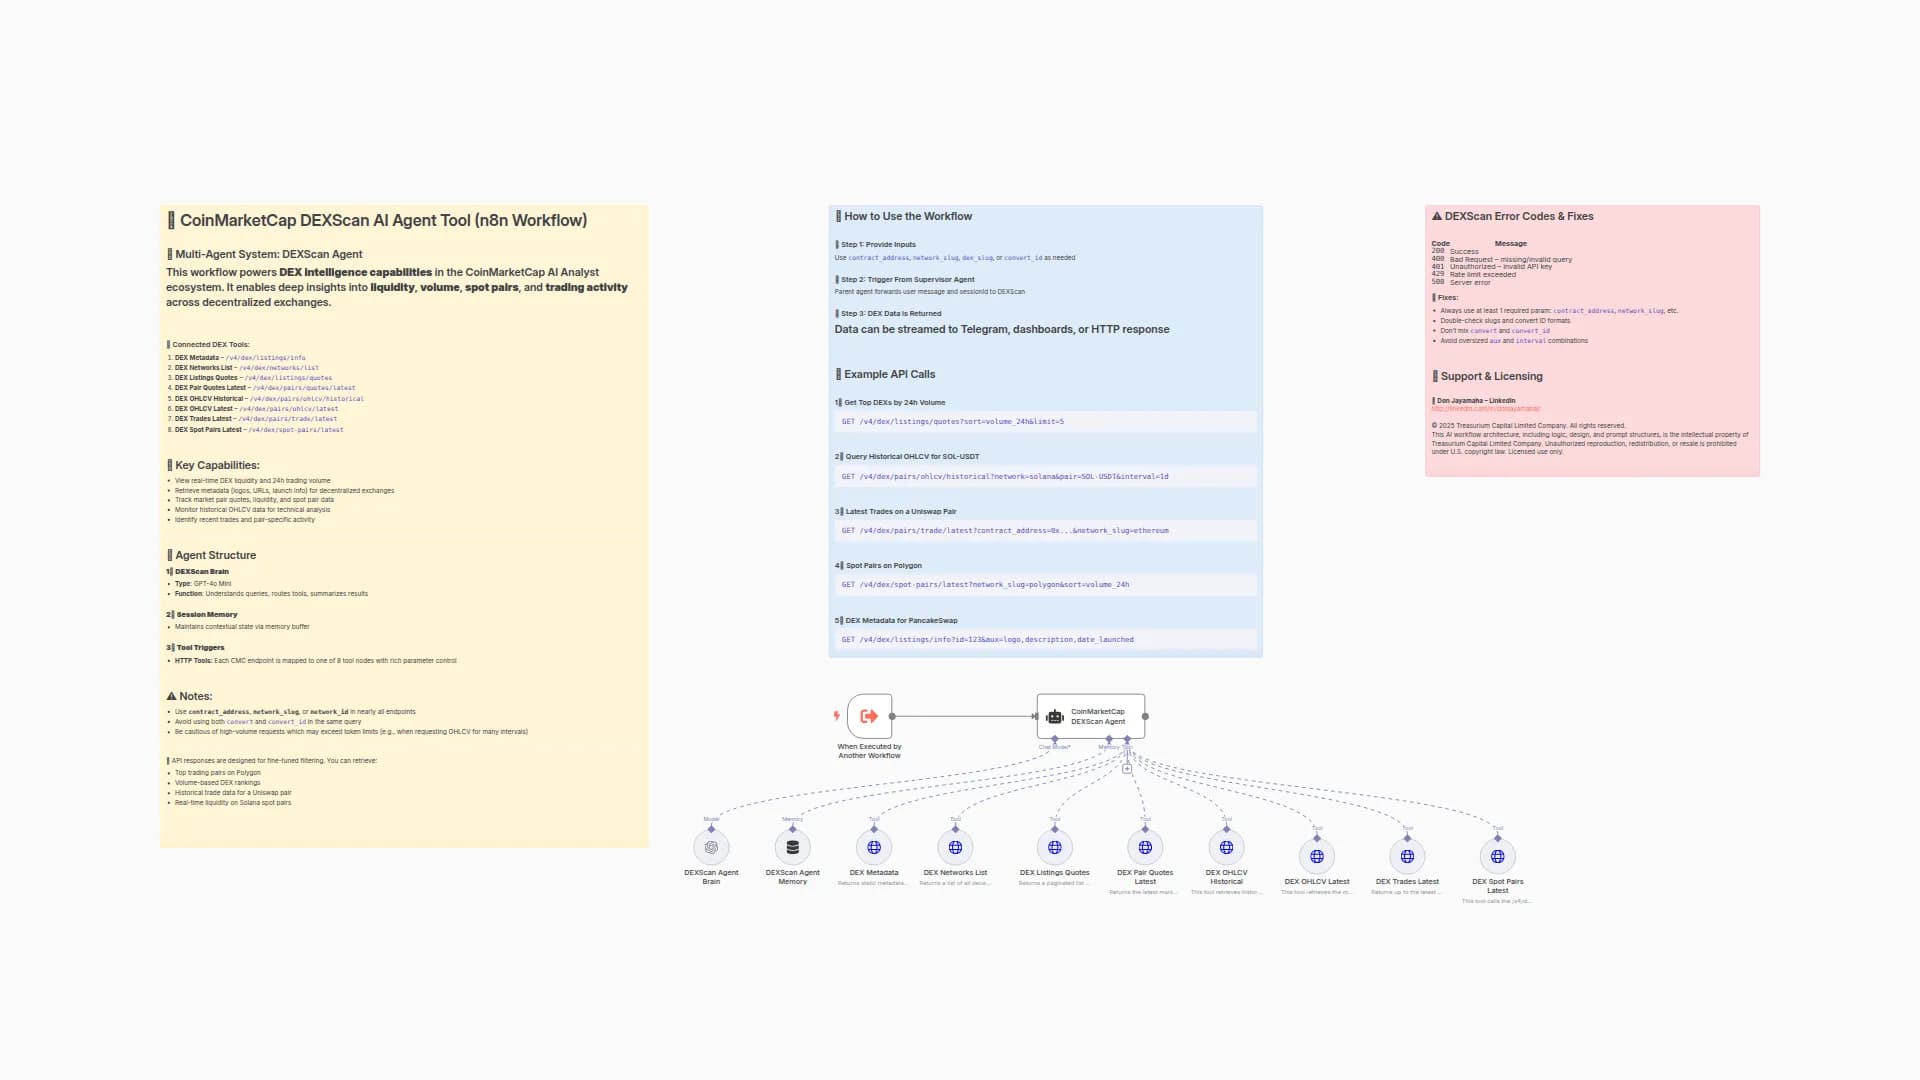Open the Don Jayamaha LinkedIn URL link

click(x=1486, y=409)
